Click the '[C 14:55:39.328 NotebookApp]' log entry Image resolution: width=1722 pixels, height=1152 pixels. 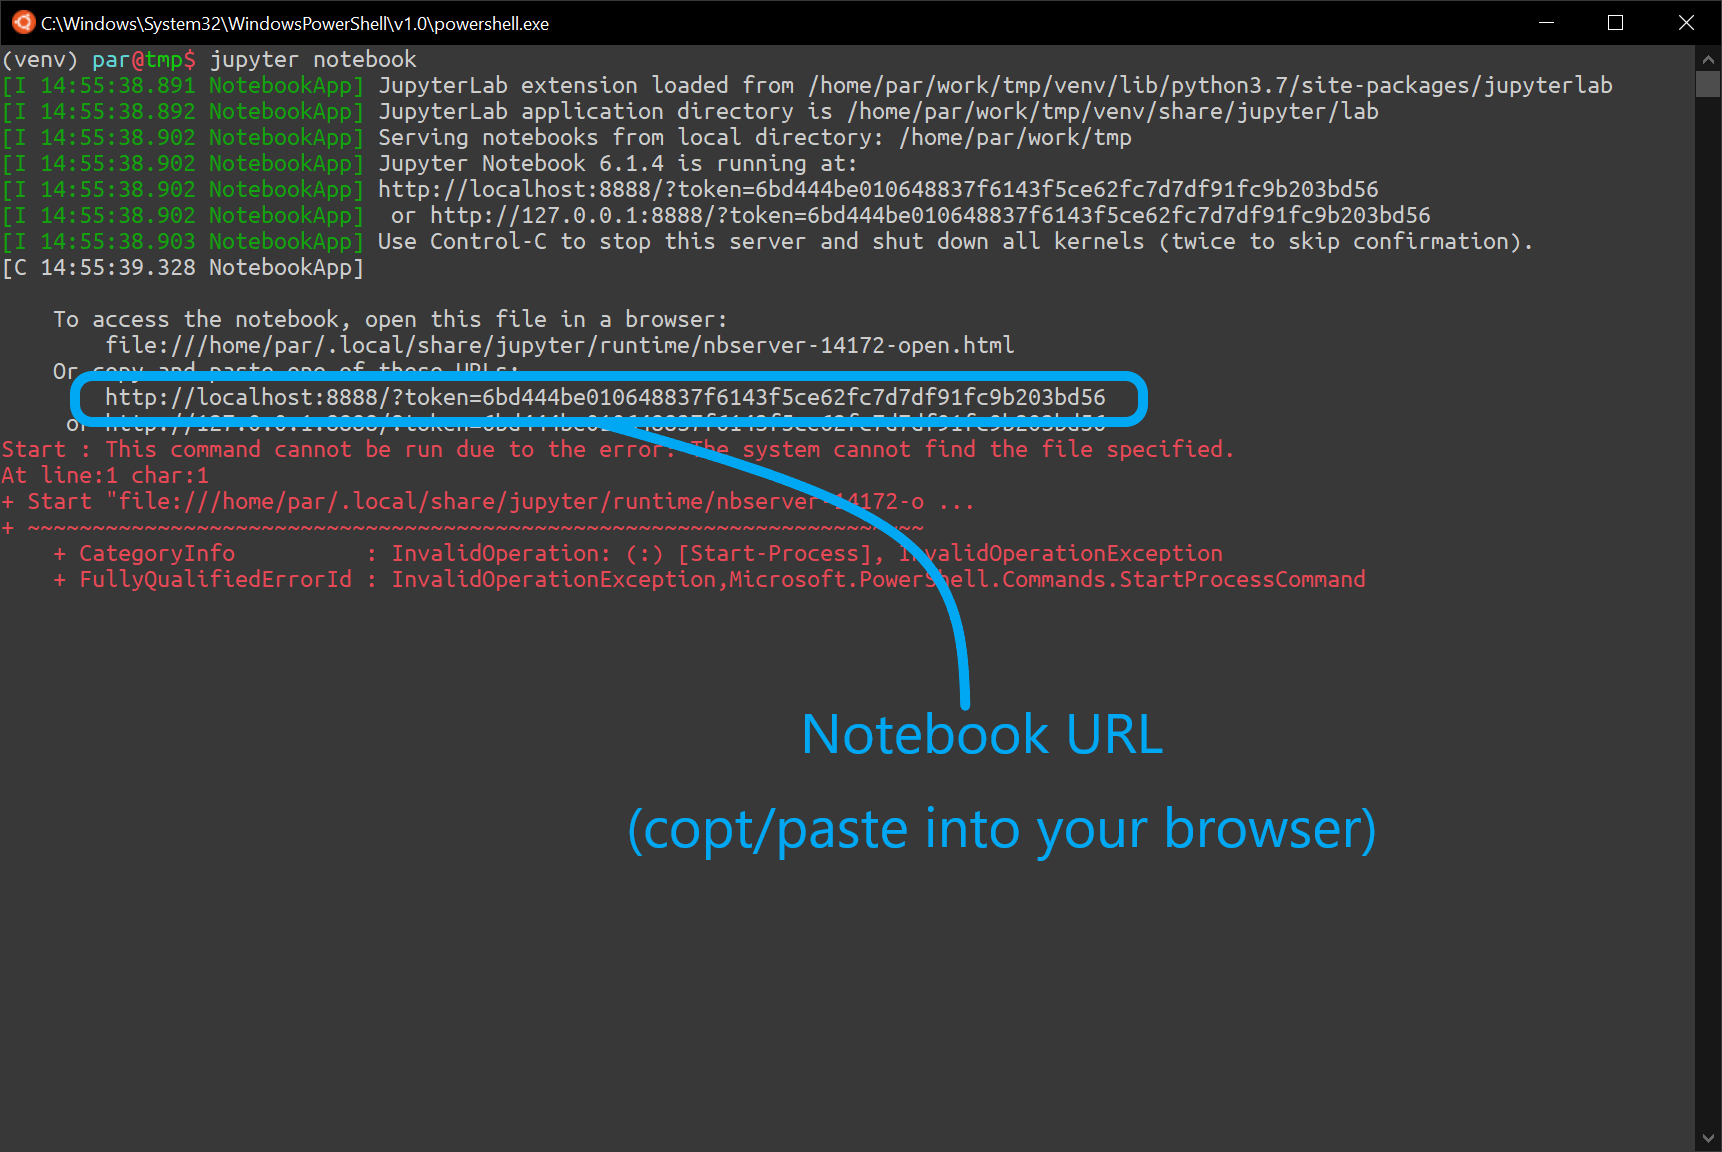(x=183, y=268)
